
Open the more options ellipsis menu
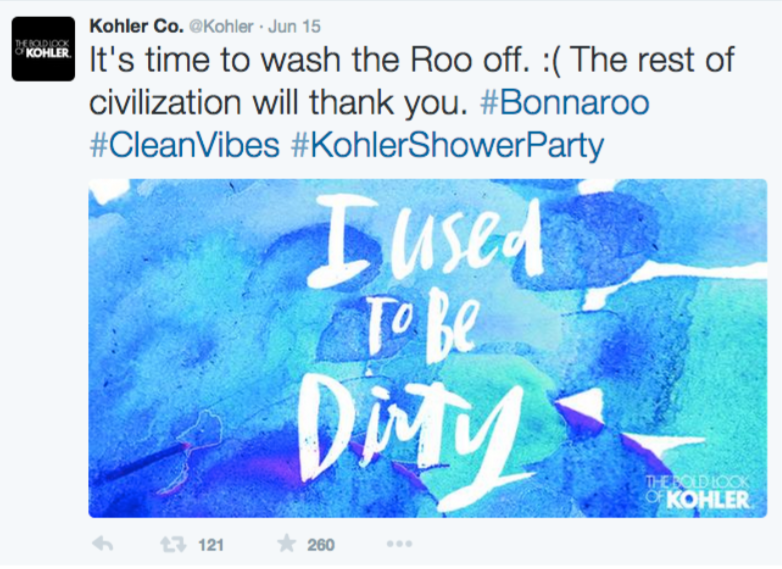coord(399,545)
